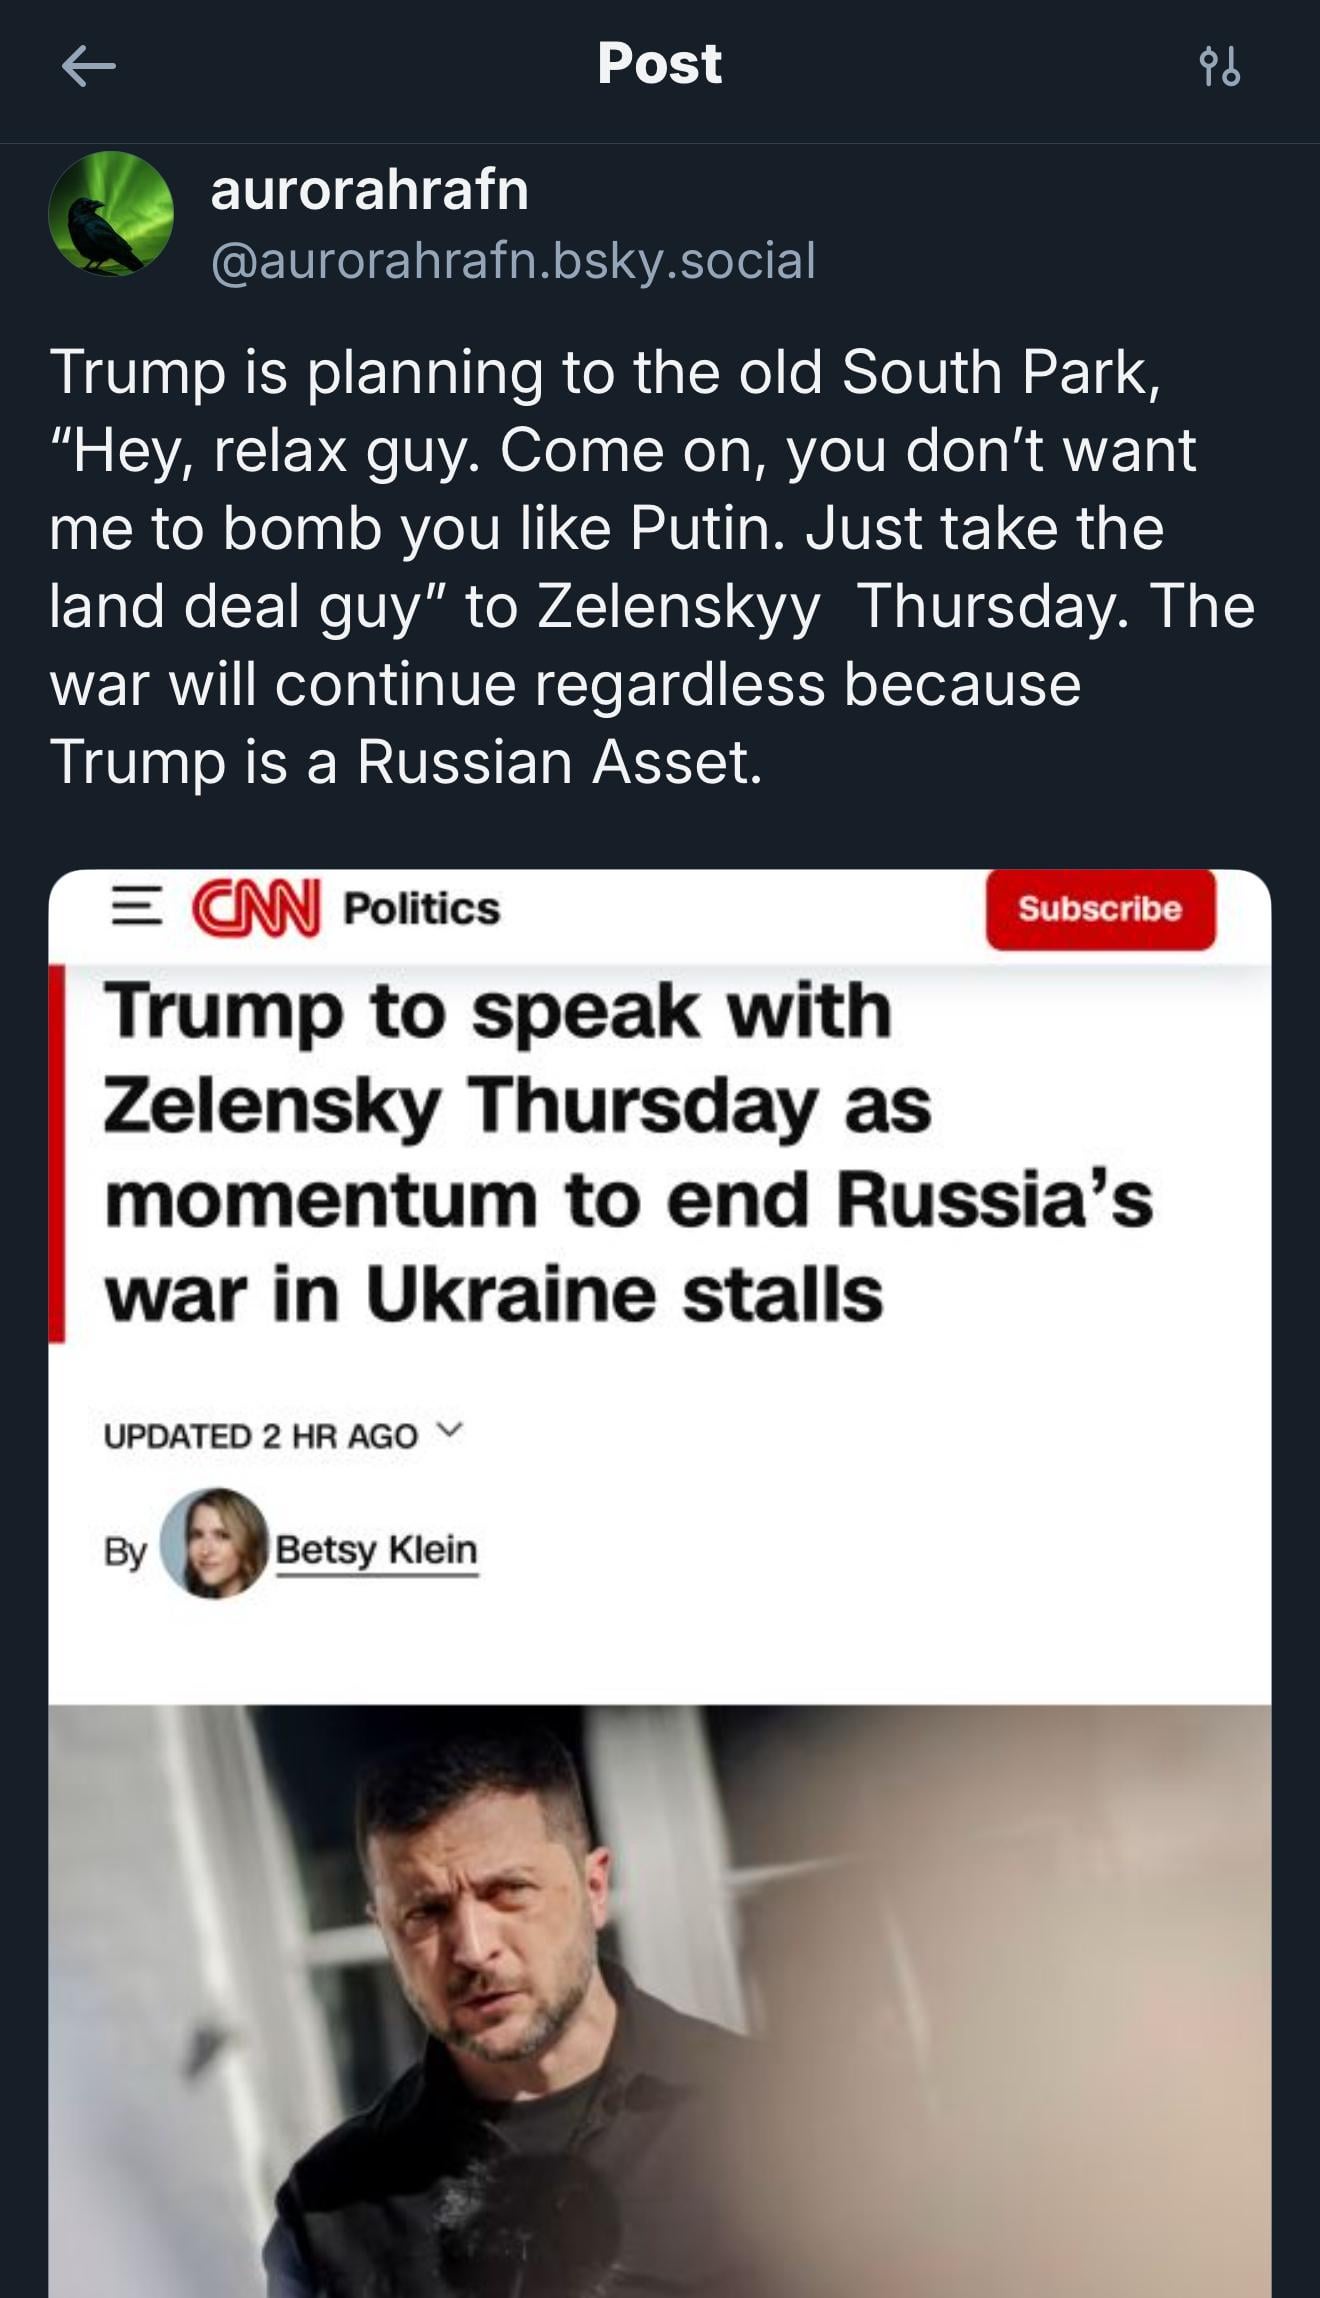Viewport: 1320px width, 2298px height.
Task: Open the Zelensky article photo
Action: [660, 2001]
